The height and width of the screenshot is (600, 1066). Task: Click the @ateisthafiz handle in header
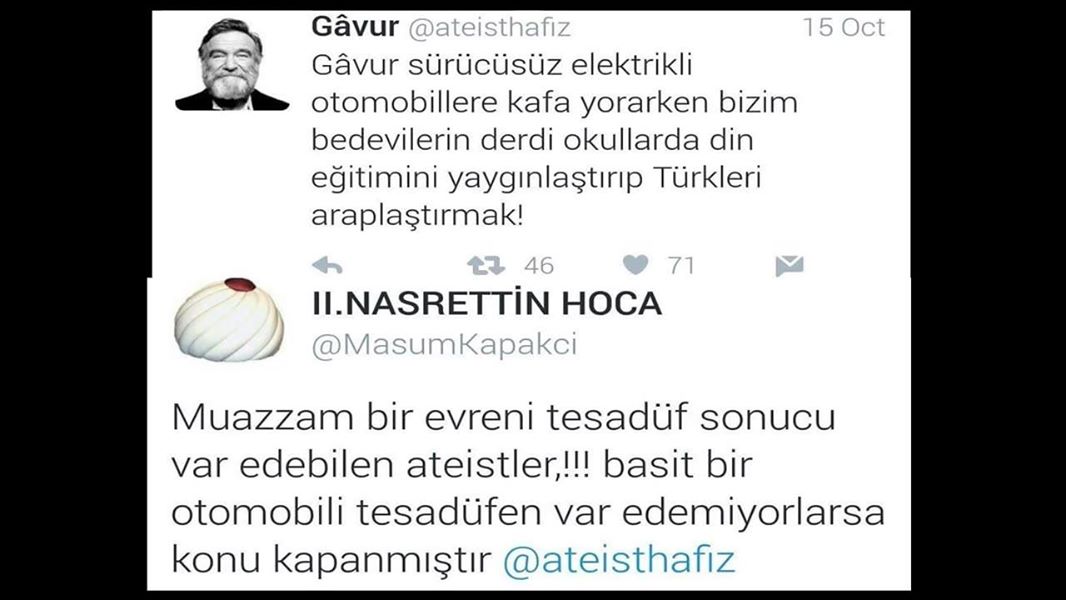(x=489, y=28)
